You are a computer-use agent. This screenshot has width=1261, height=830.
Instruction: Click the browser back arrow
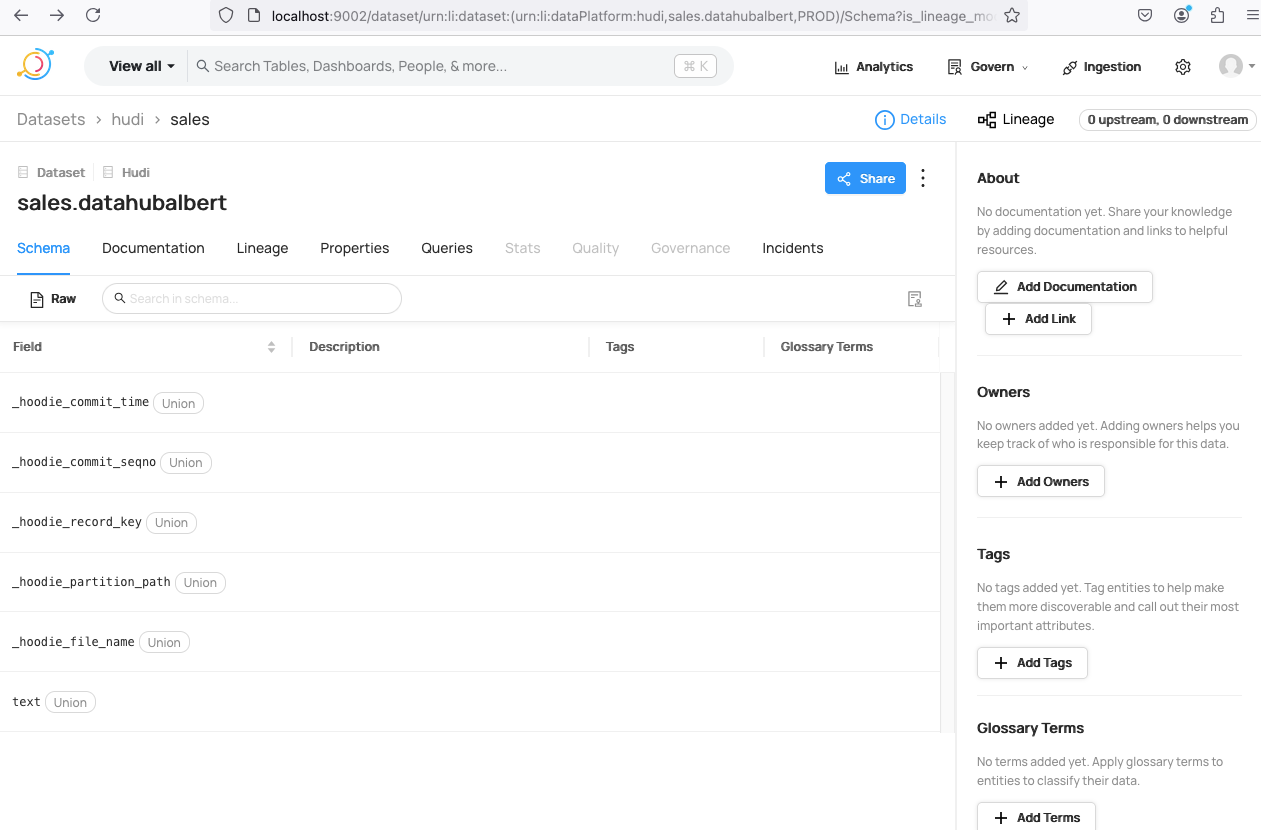(x=21, y=15)
